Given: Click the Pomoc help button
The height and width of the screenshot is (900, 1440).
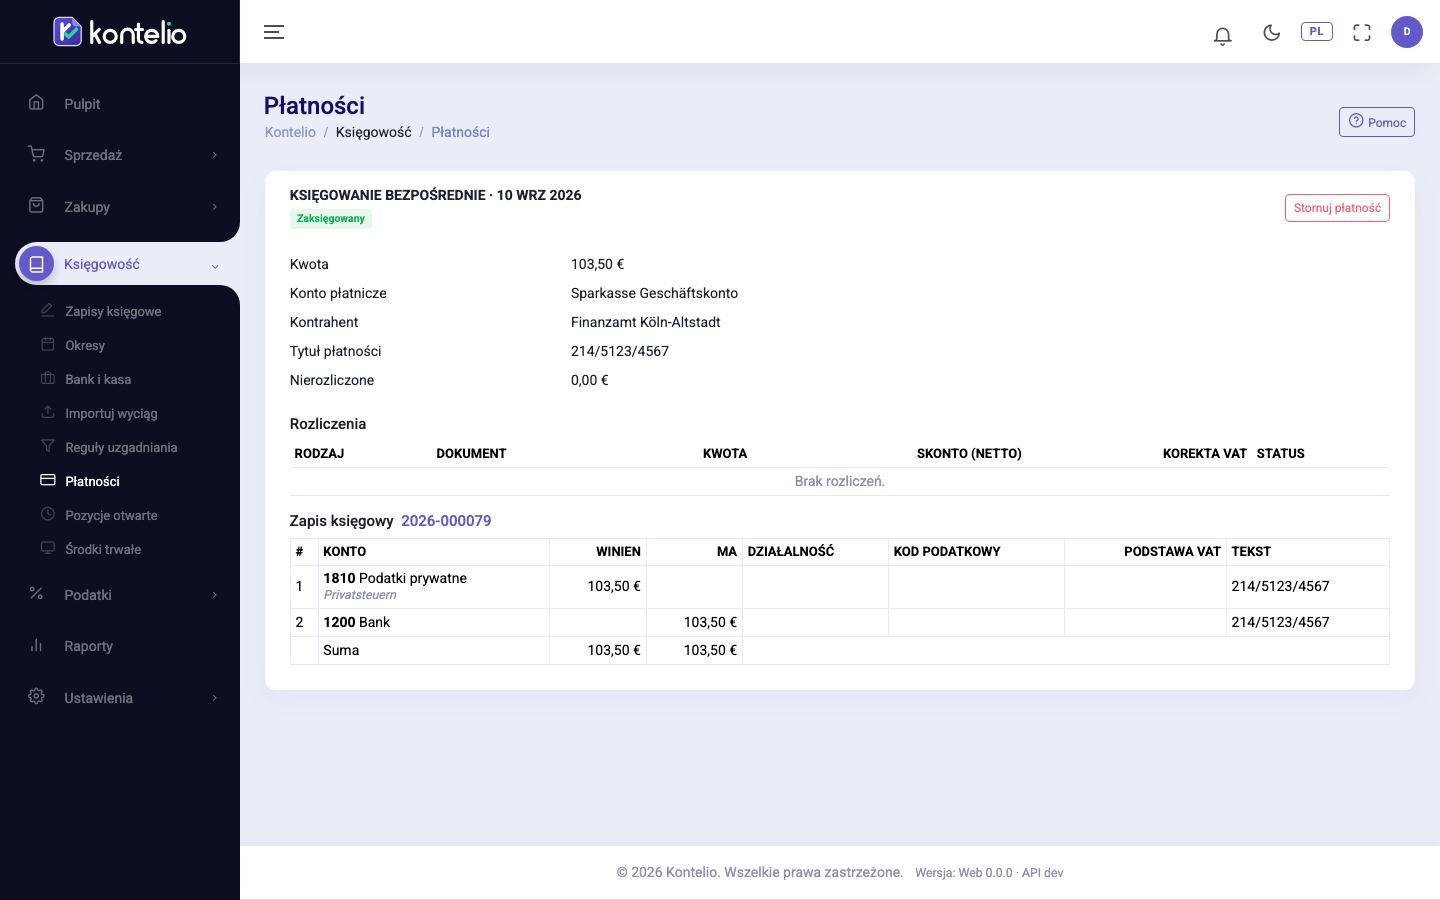Looking at the screenshot, I should [x=1377, y=122].
